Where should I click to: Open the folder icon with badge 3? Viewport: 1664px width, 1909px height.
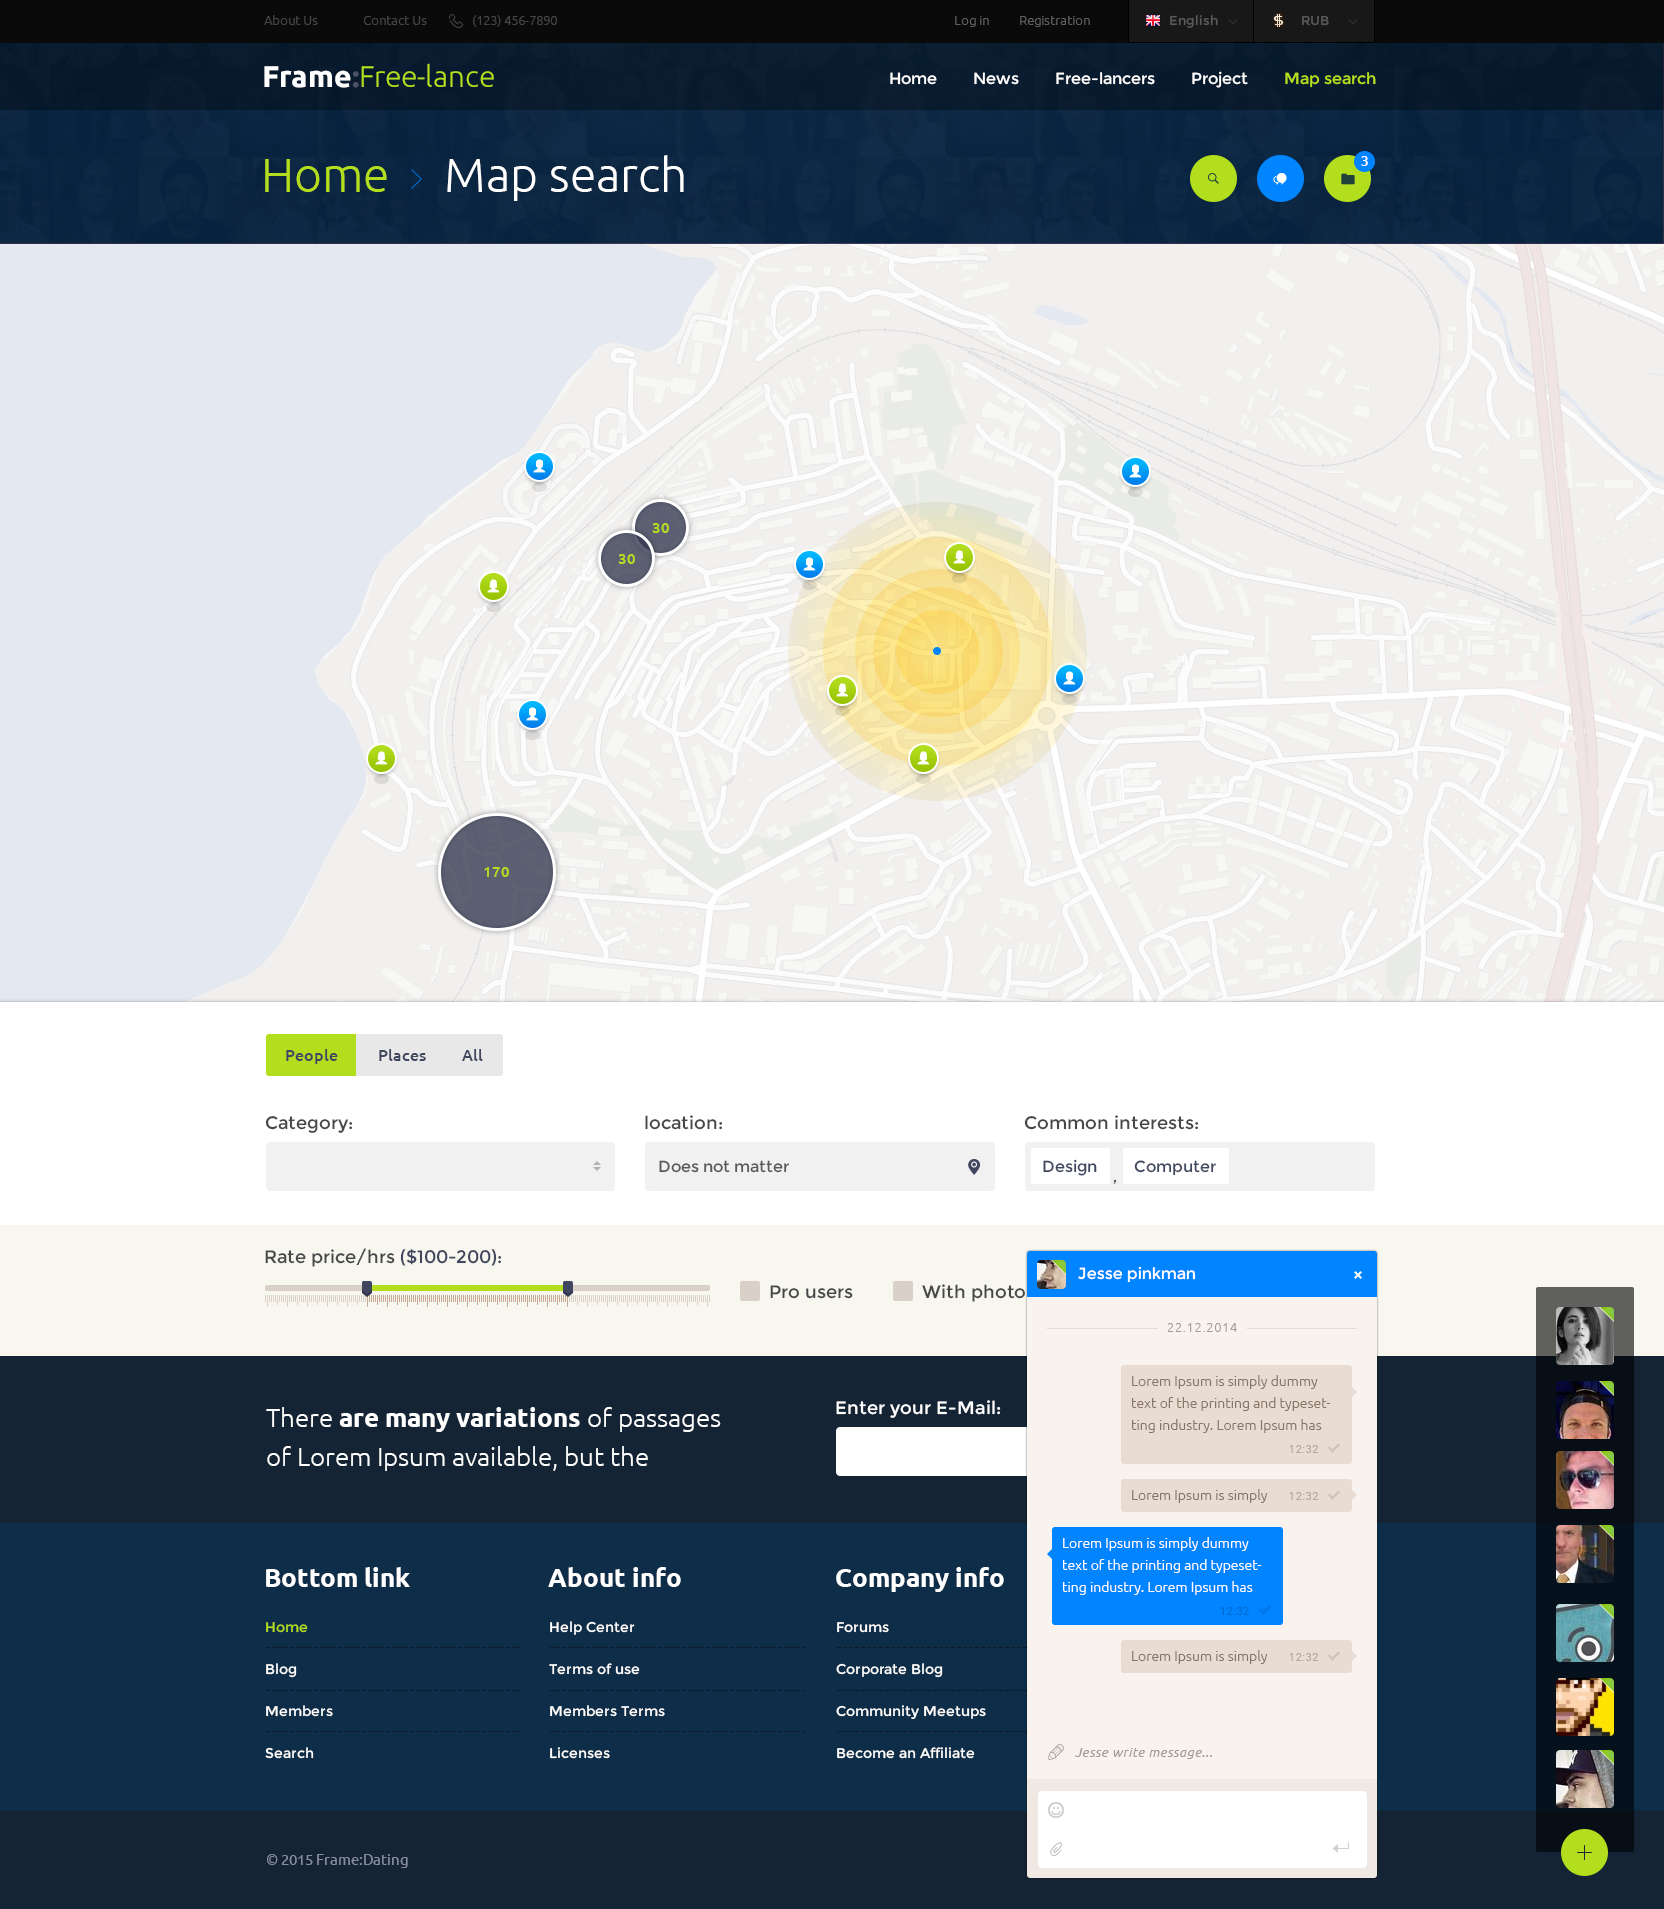[x=1347, y=179]
